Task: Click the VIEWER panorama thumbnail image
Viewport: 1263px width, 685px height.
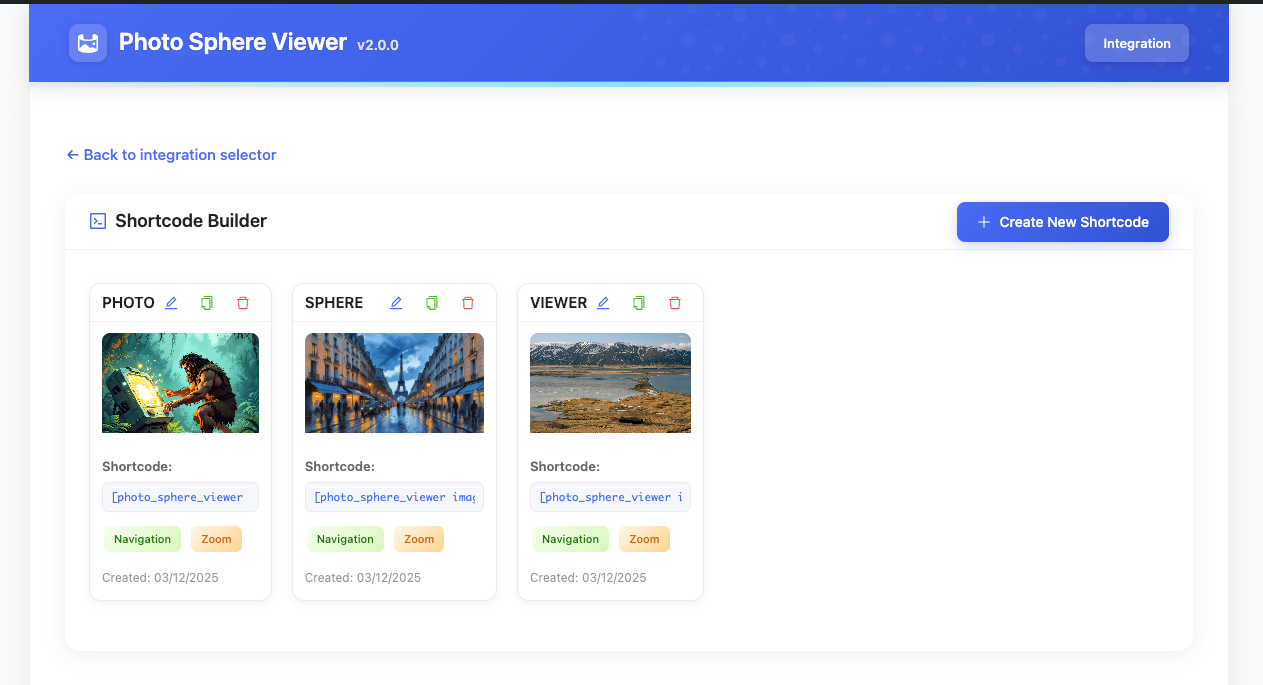Action: [610, 383]
